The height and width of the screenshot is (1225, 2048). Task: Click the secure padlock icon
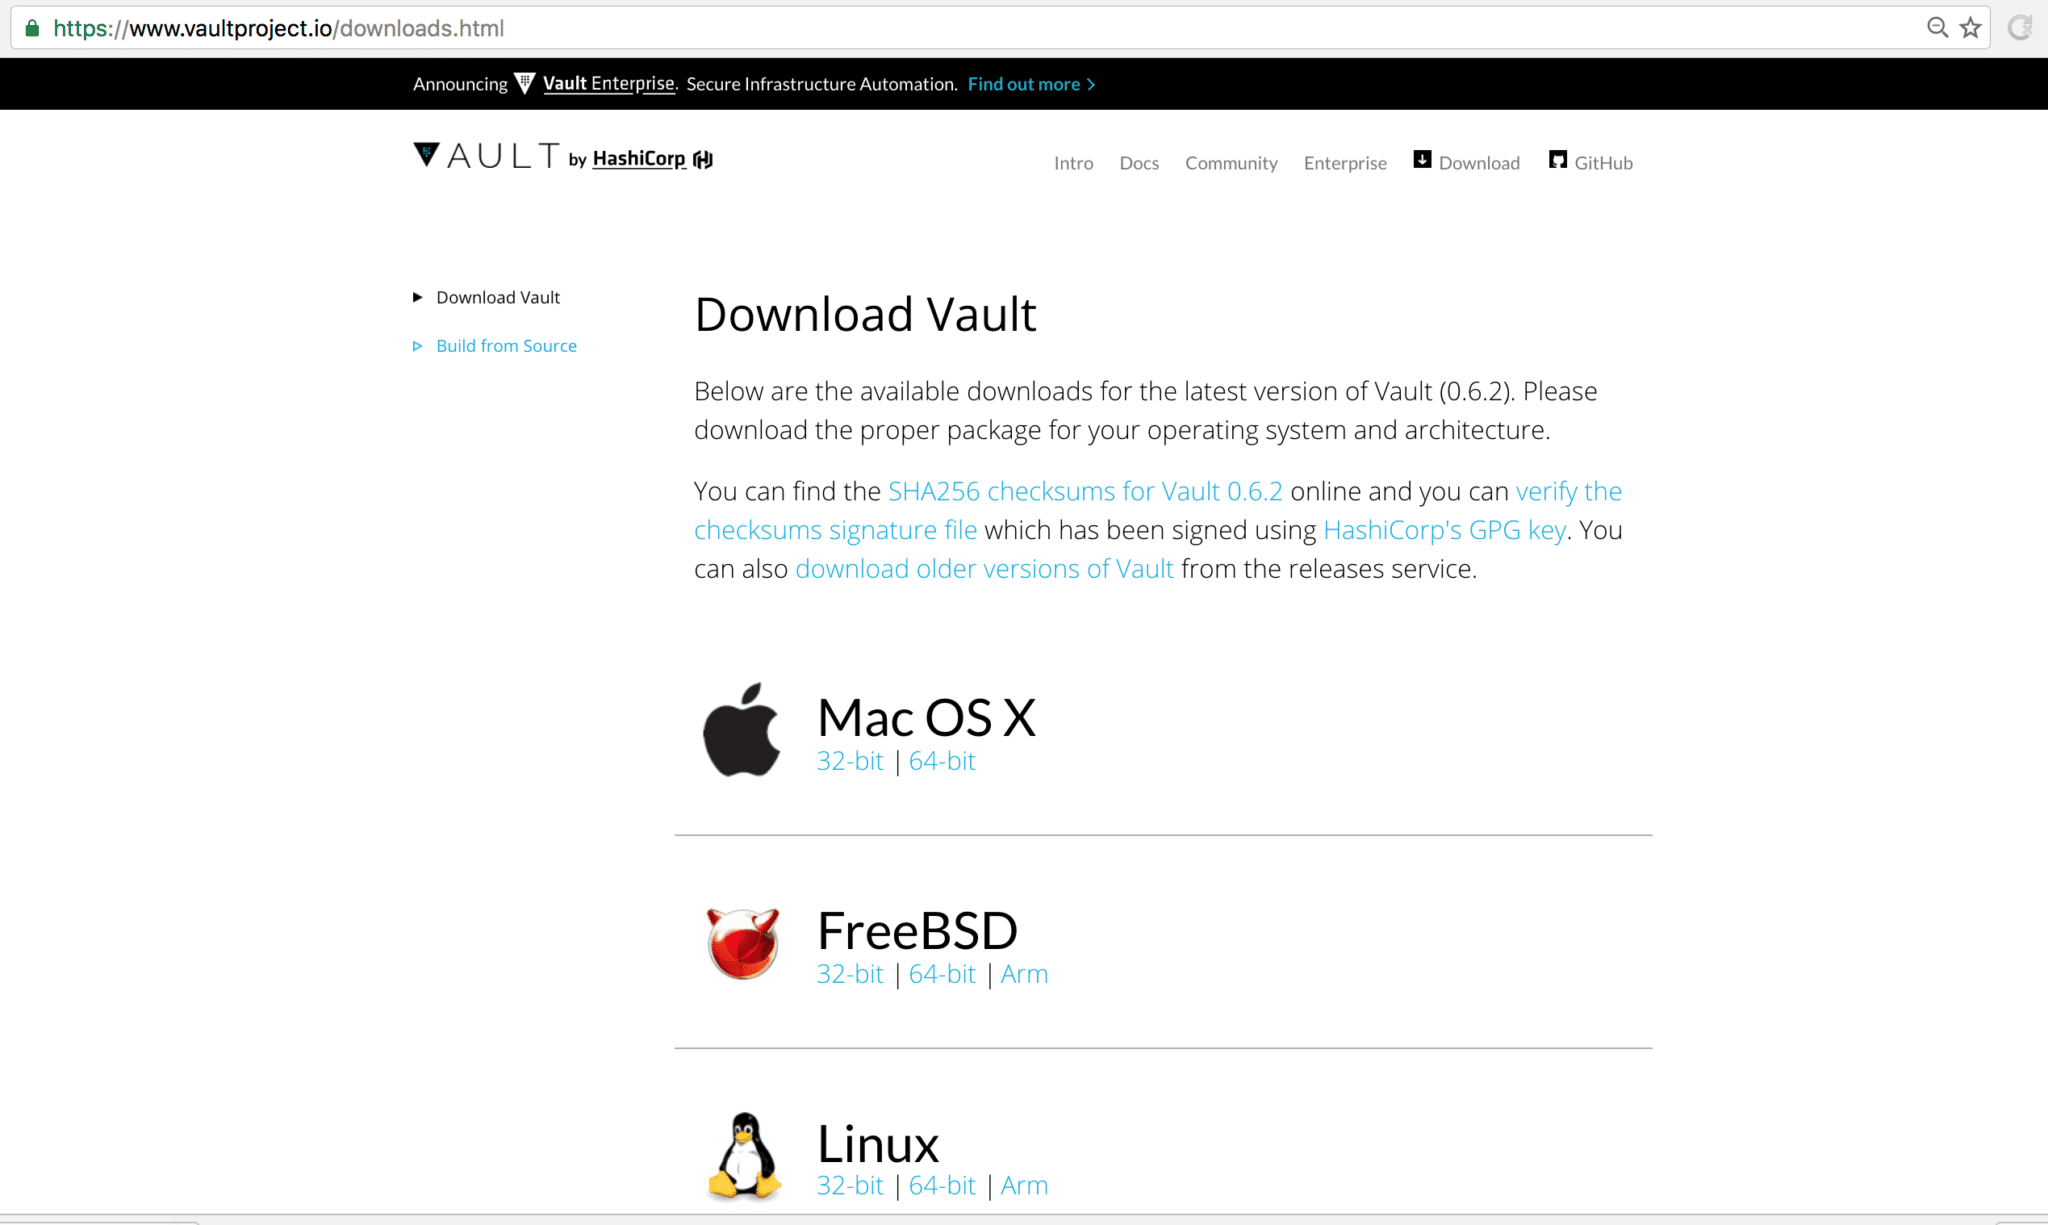click(x=32, y=28)
